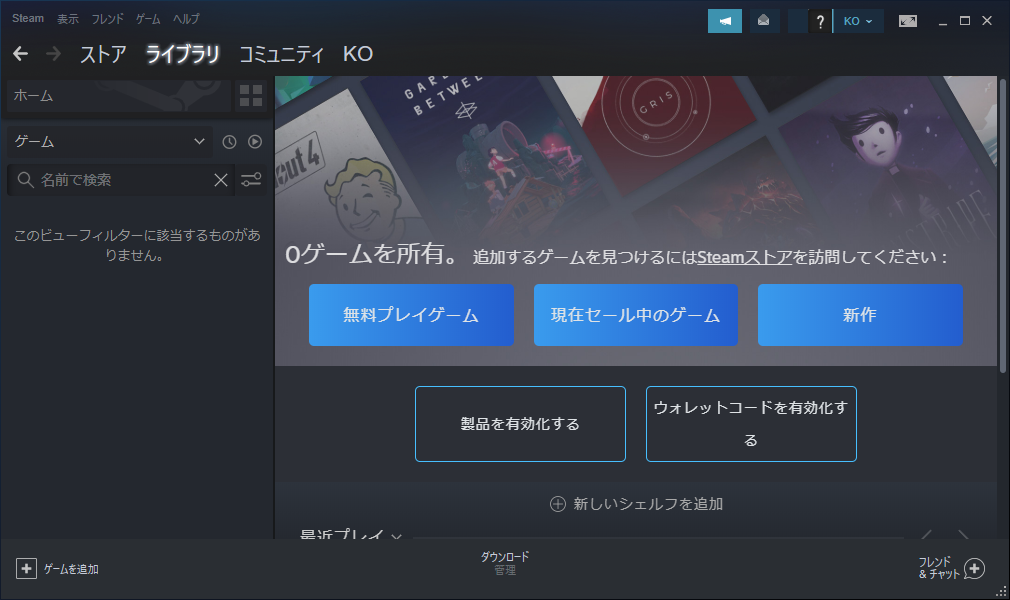The height and width of the screenshot is (600, 1010).
Task: Open the announcements megaphone icon
Action: (x=724, y=21)
